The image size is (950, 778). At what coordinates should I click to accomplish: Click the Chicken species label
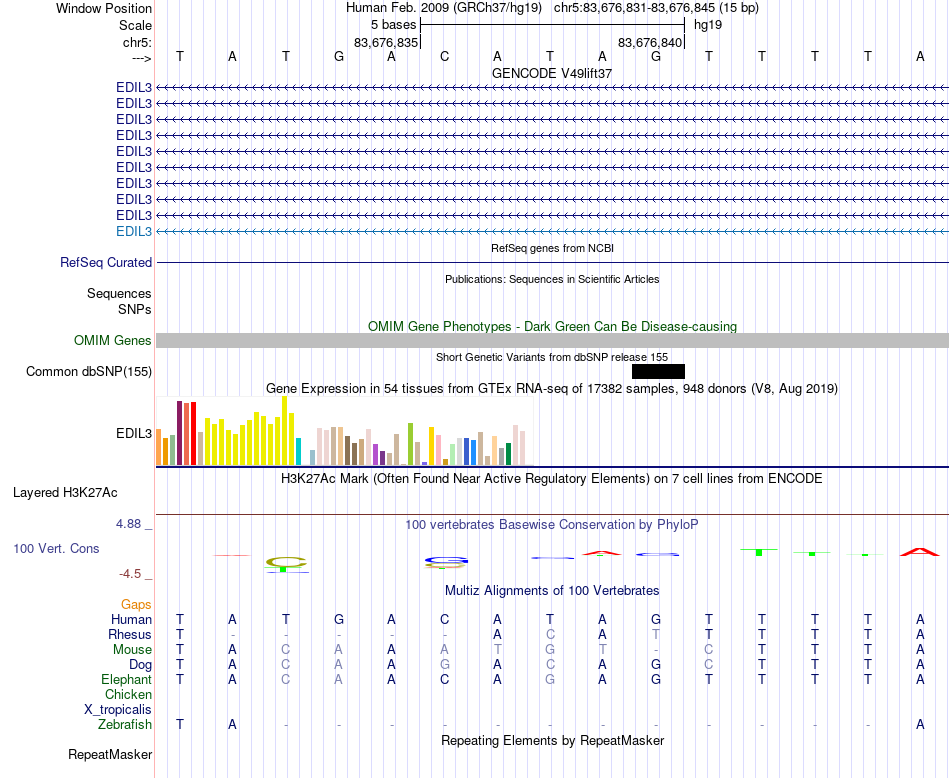coord(128,694)
